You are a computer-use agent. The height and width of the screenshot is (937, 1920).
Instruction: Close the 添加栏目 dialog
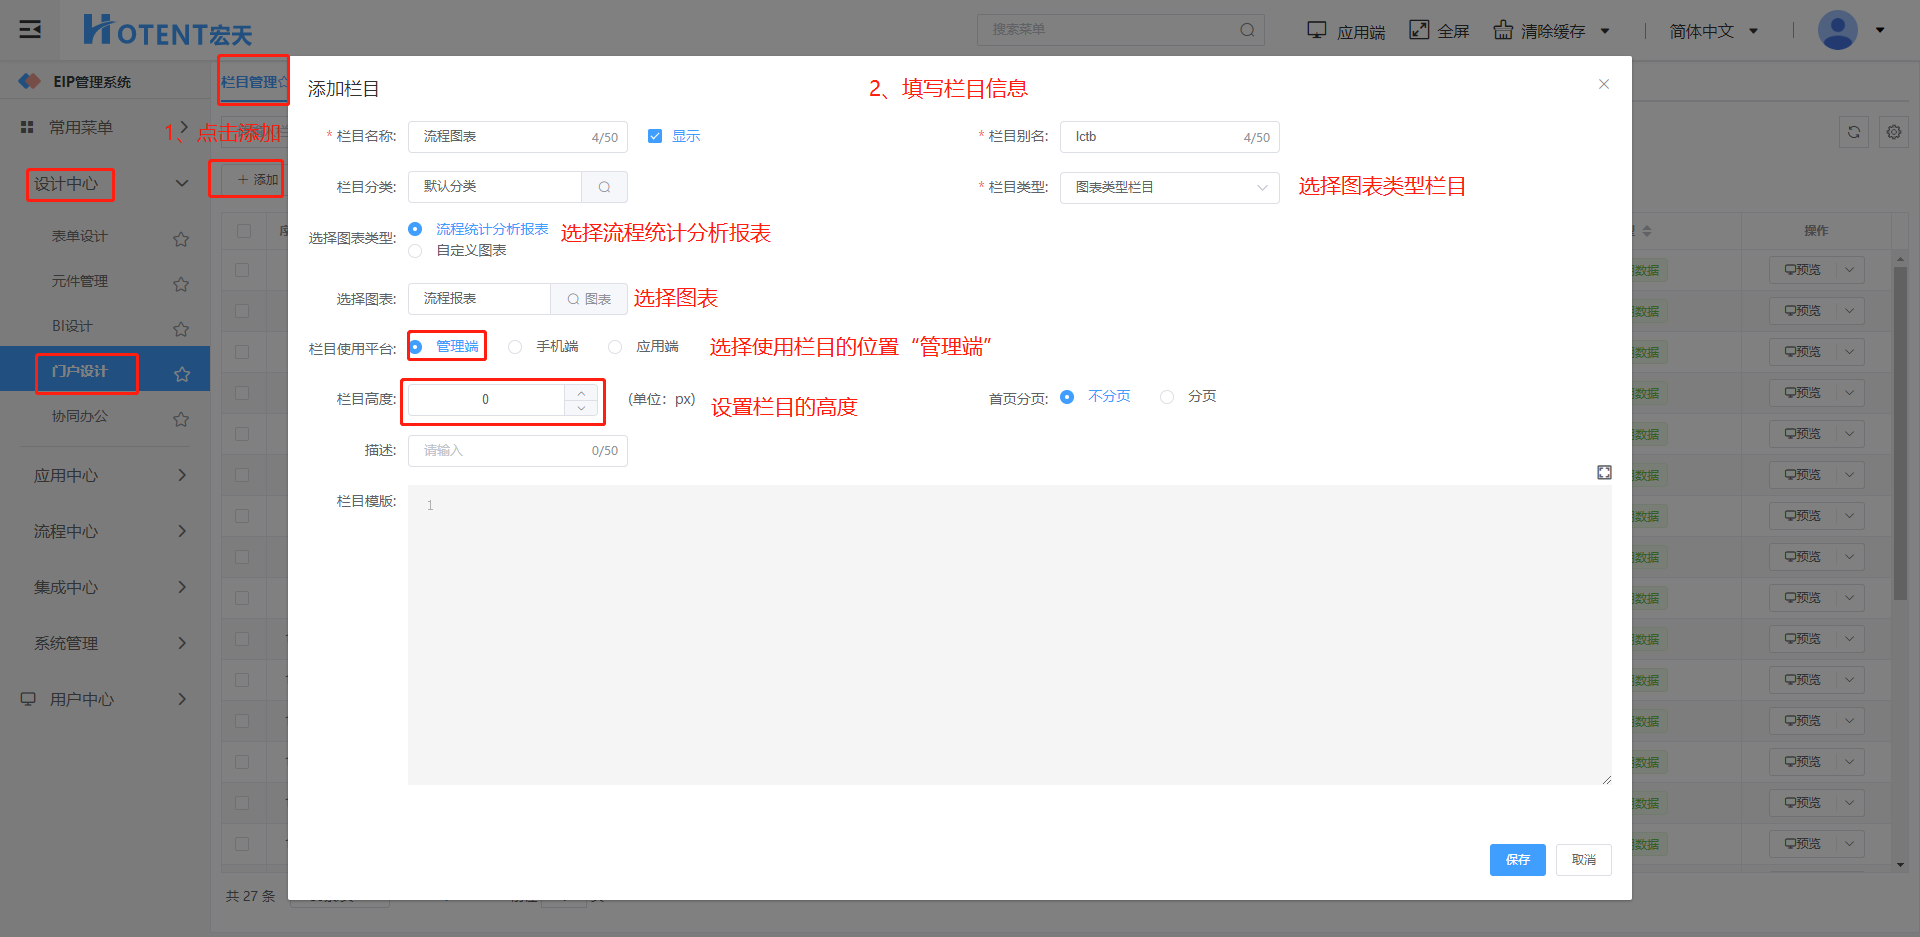[x=1604, y=84]
